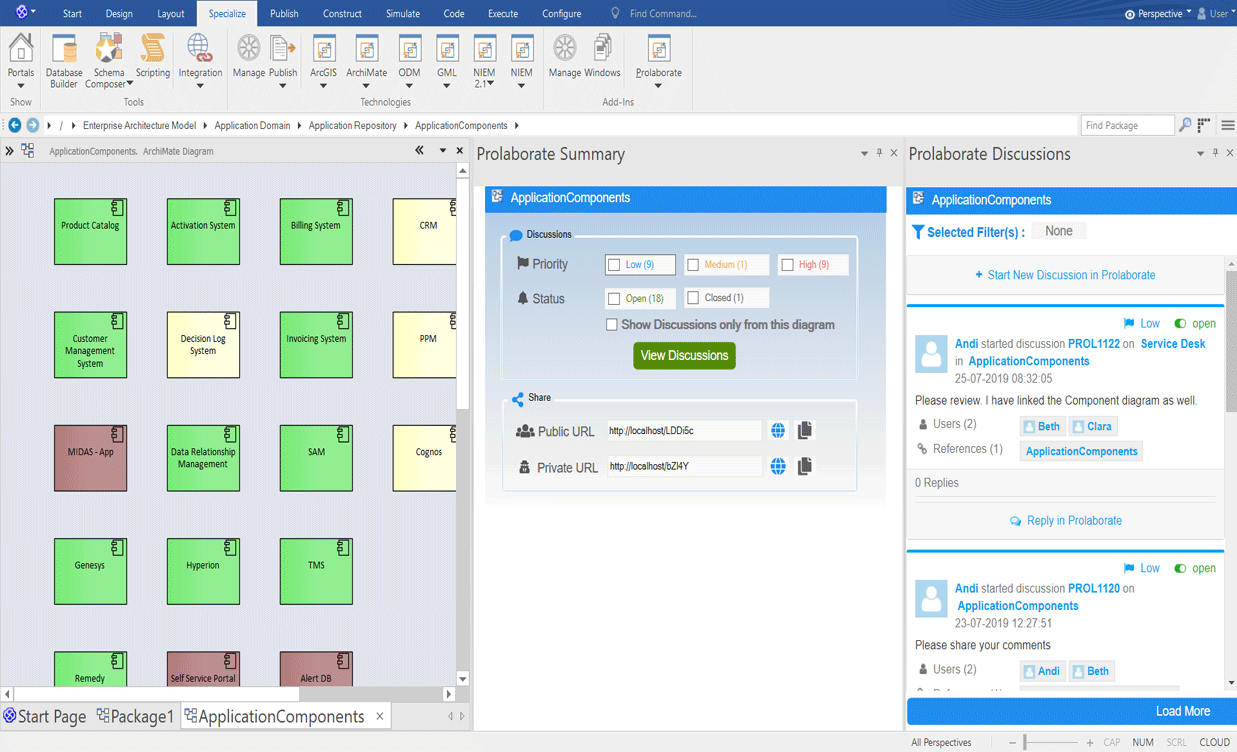The width and height of the screenshot is (1237, 752).
Task: Click the Load More button
Action: point(1183,711)
